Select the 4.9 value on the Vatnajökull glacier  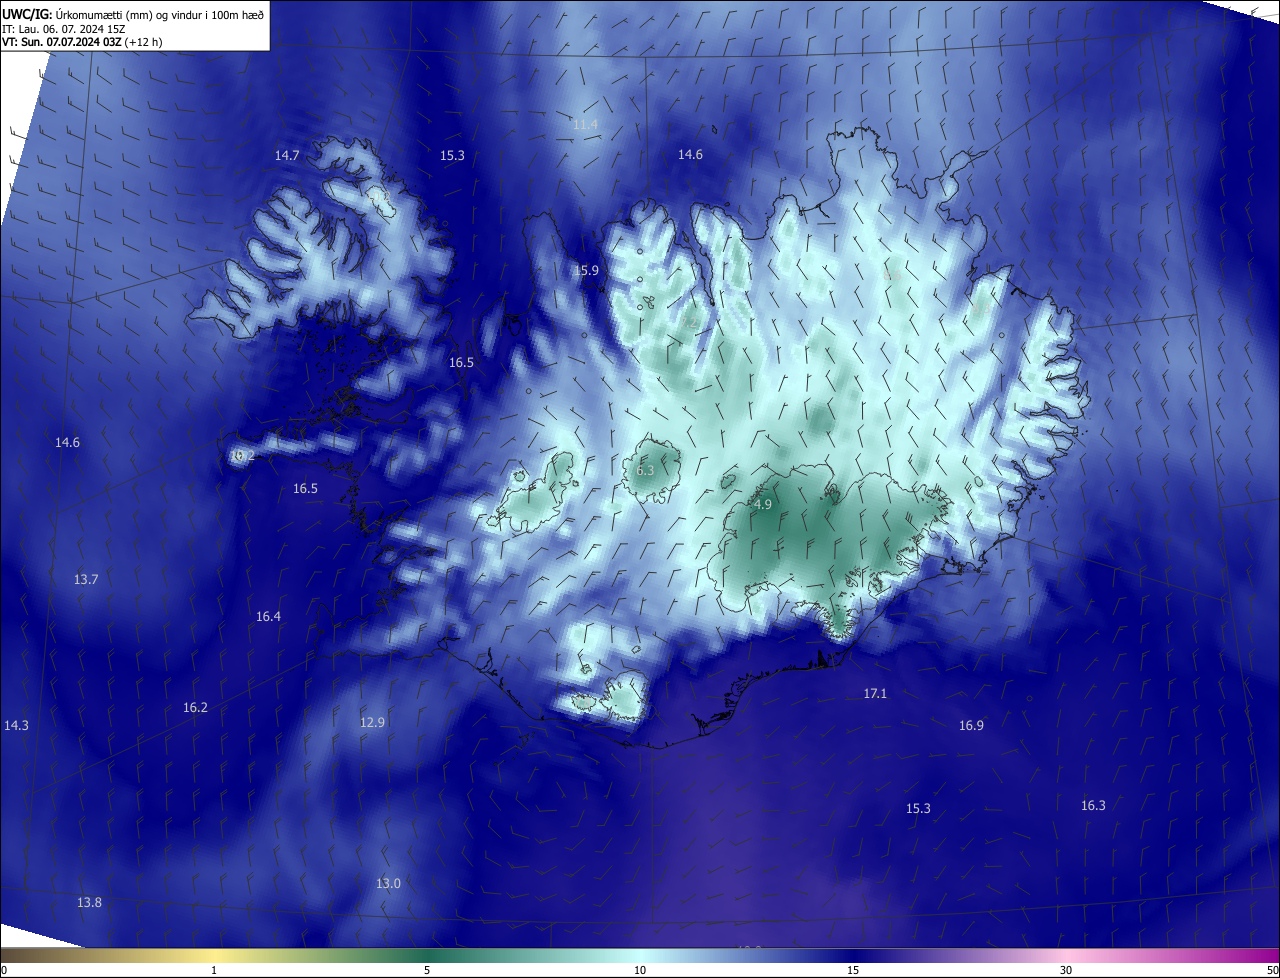point(763,504)
